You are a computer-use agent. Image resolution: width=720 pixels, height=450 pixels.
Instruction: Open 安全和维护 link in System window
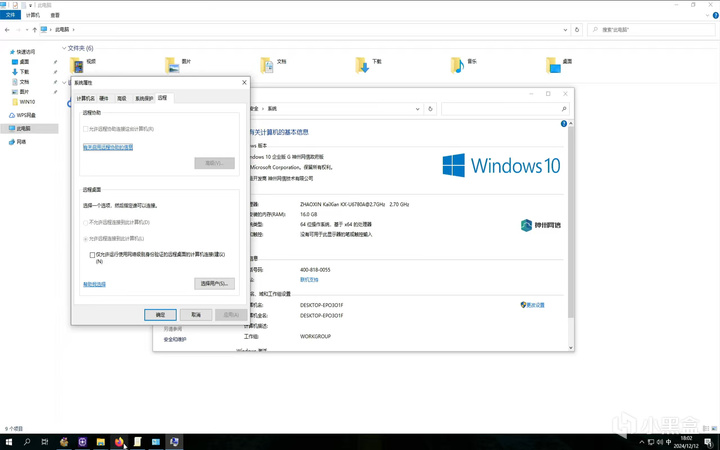click(x=175, y=339)
